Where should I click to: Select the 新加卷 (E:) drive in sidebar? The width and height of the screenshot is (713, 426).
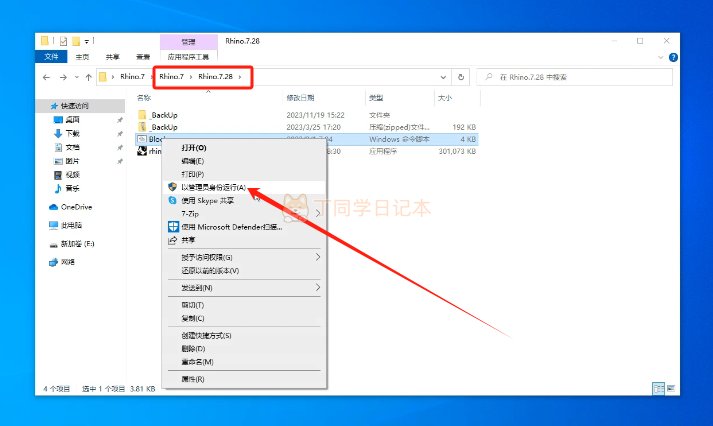tap(77, 244)
